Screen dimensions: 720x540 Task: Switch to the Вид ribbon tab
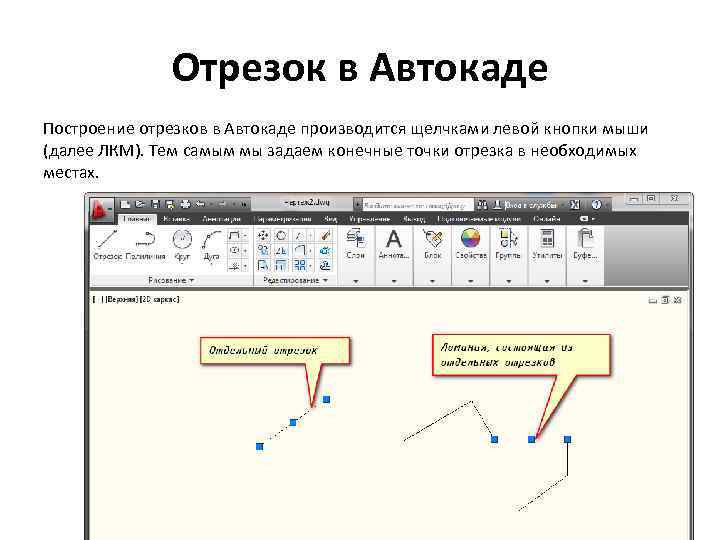click(x=330, y=219)
